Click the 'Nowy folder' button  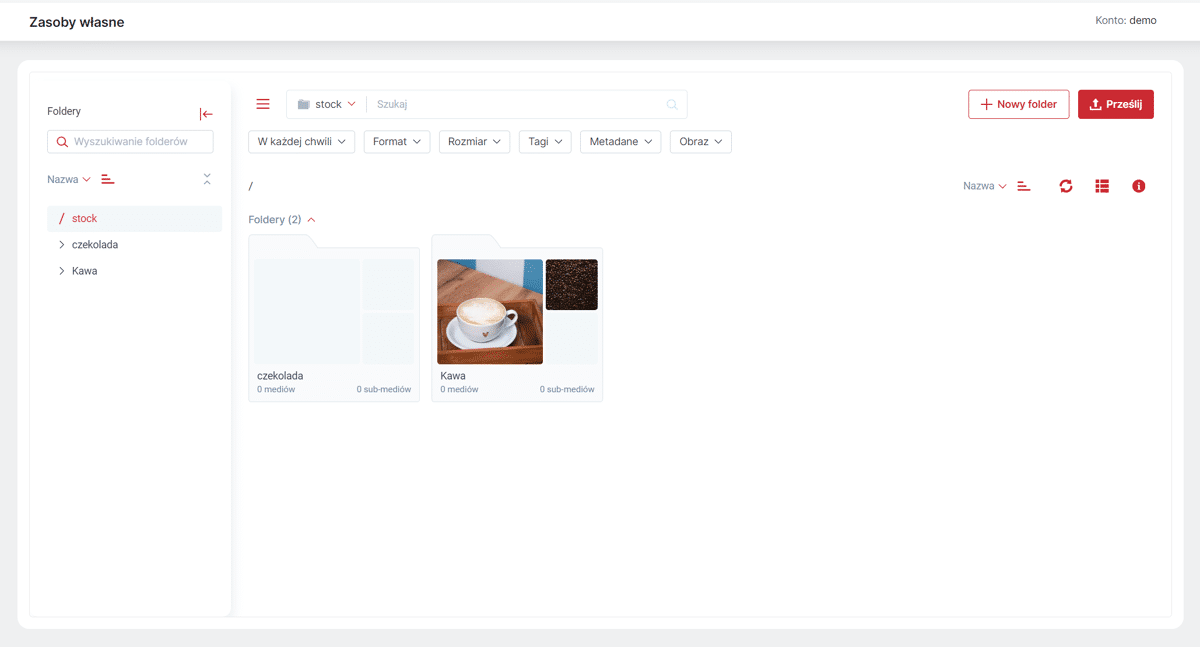pyautogui.click(x=1018, y=104)
